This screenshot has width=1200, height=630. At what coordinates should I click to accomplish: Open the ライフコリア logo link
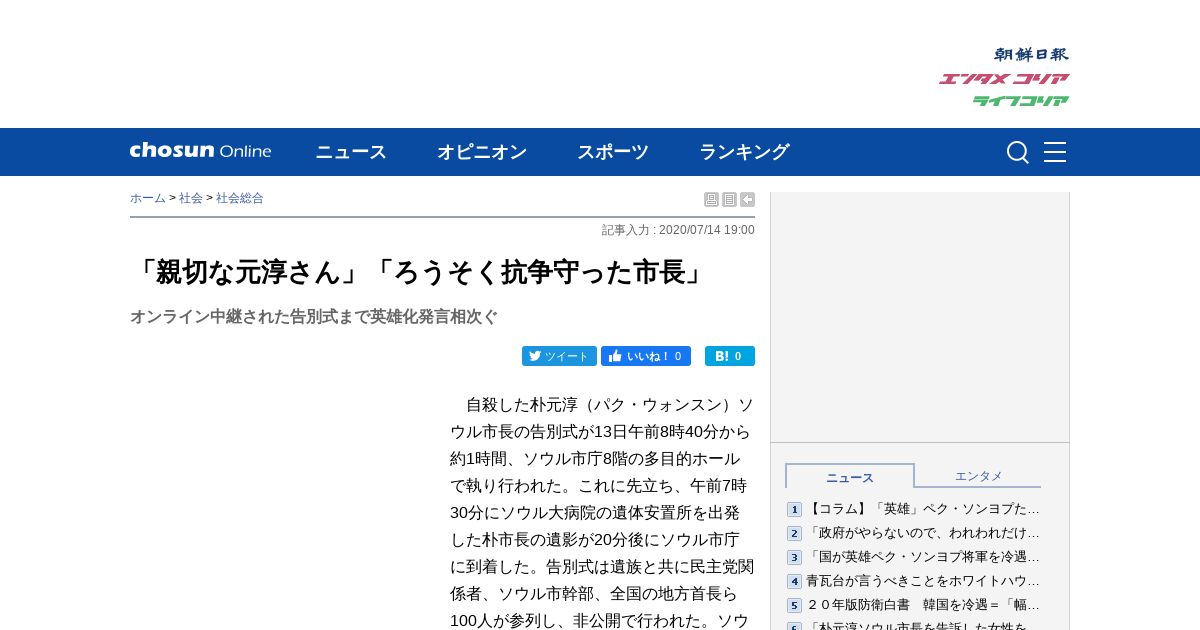(x=1021, y=100)
